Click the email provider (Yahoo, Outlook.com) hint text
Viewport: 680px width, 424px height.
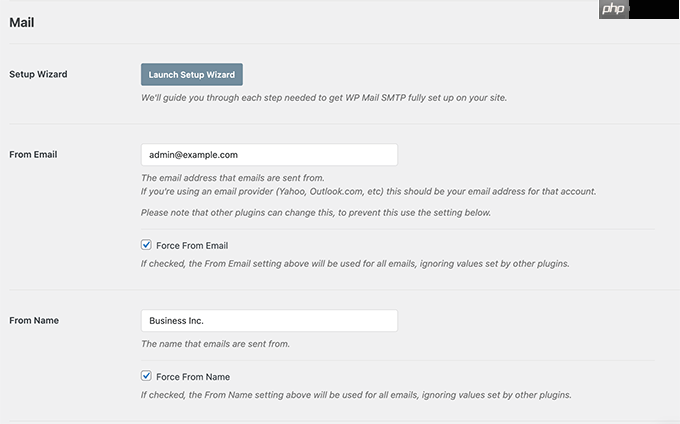point(368,192)
